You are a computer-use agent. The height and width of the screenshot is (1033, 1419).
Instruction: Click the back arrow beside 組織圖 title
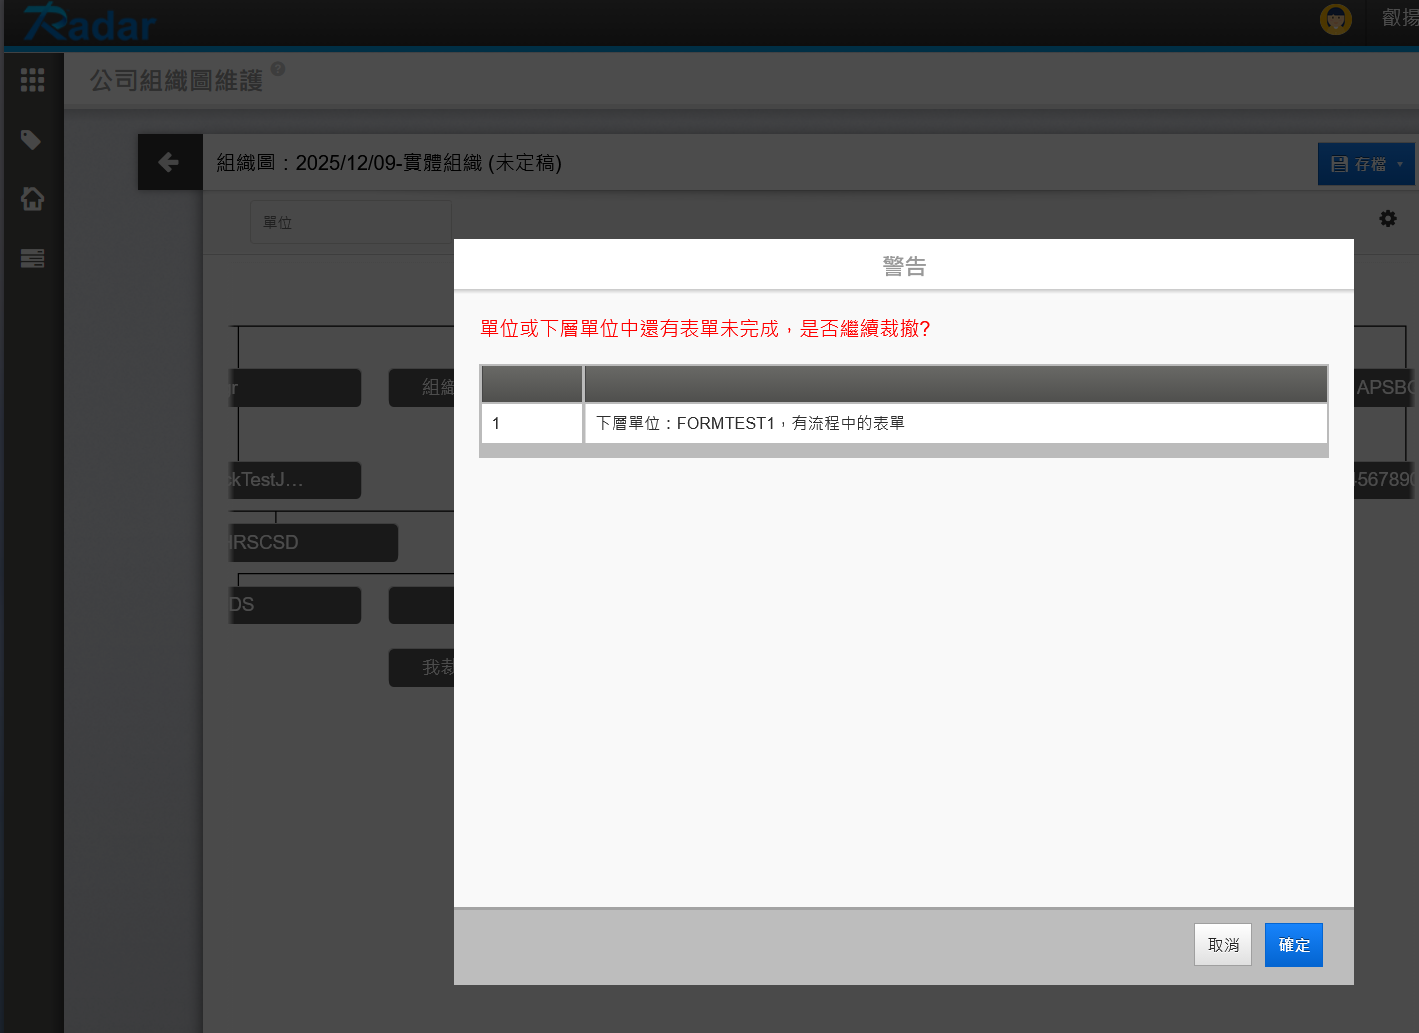(169, 162)
